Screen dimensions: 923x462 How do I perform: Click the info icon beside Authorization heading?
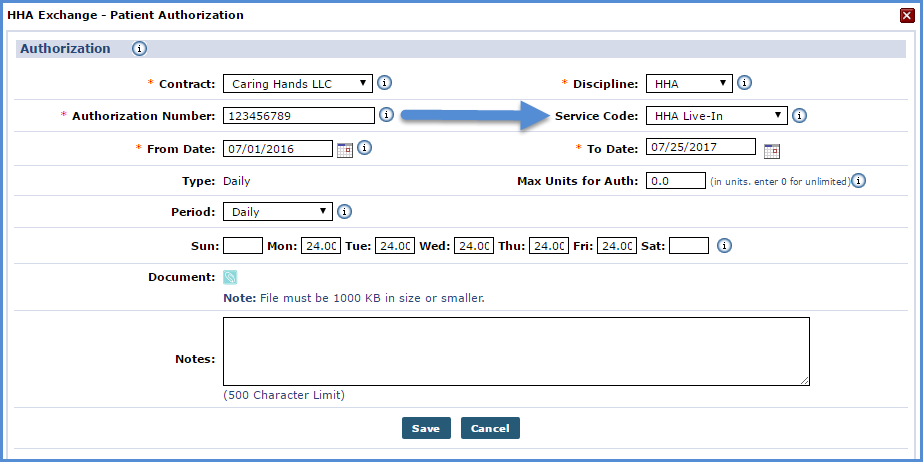139,49
